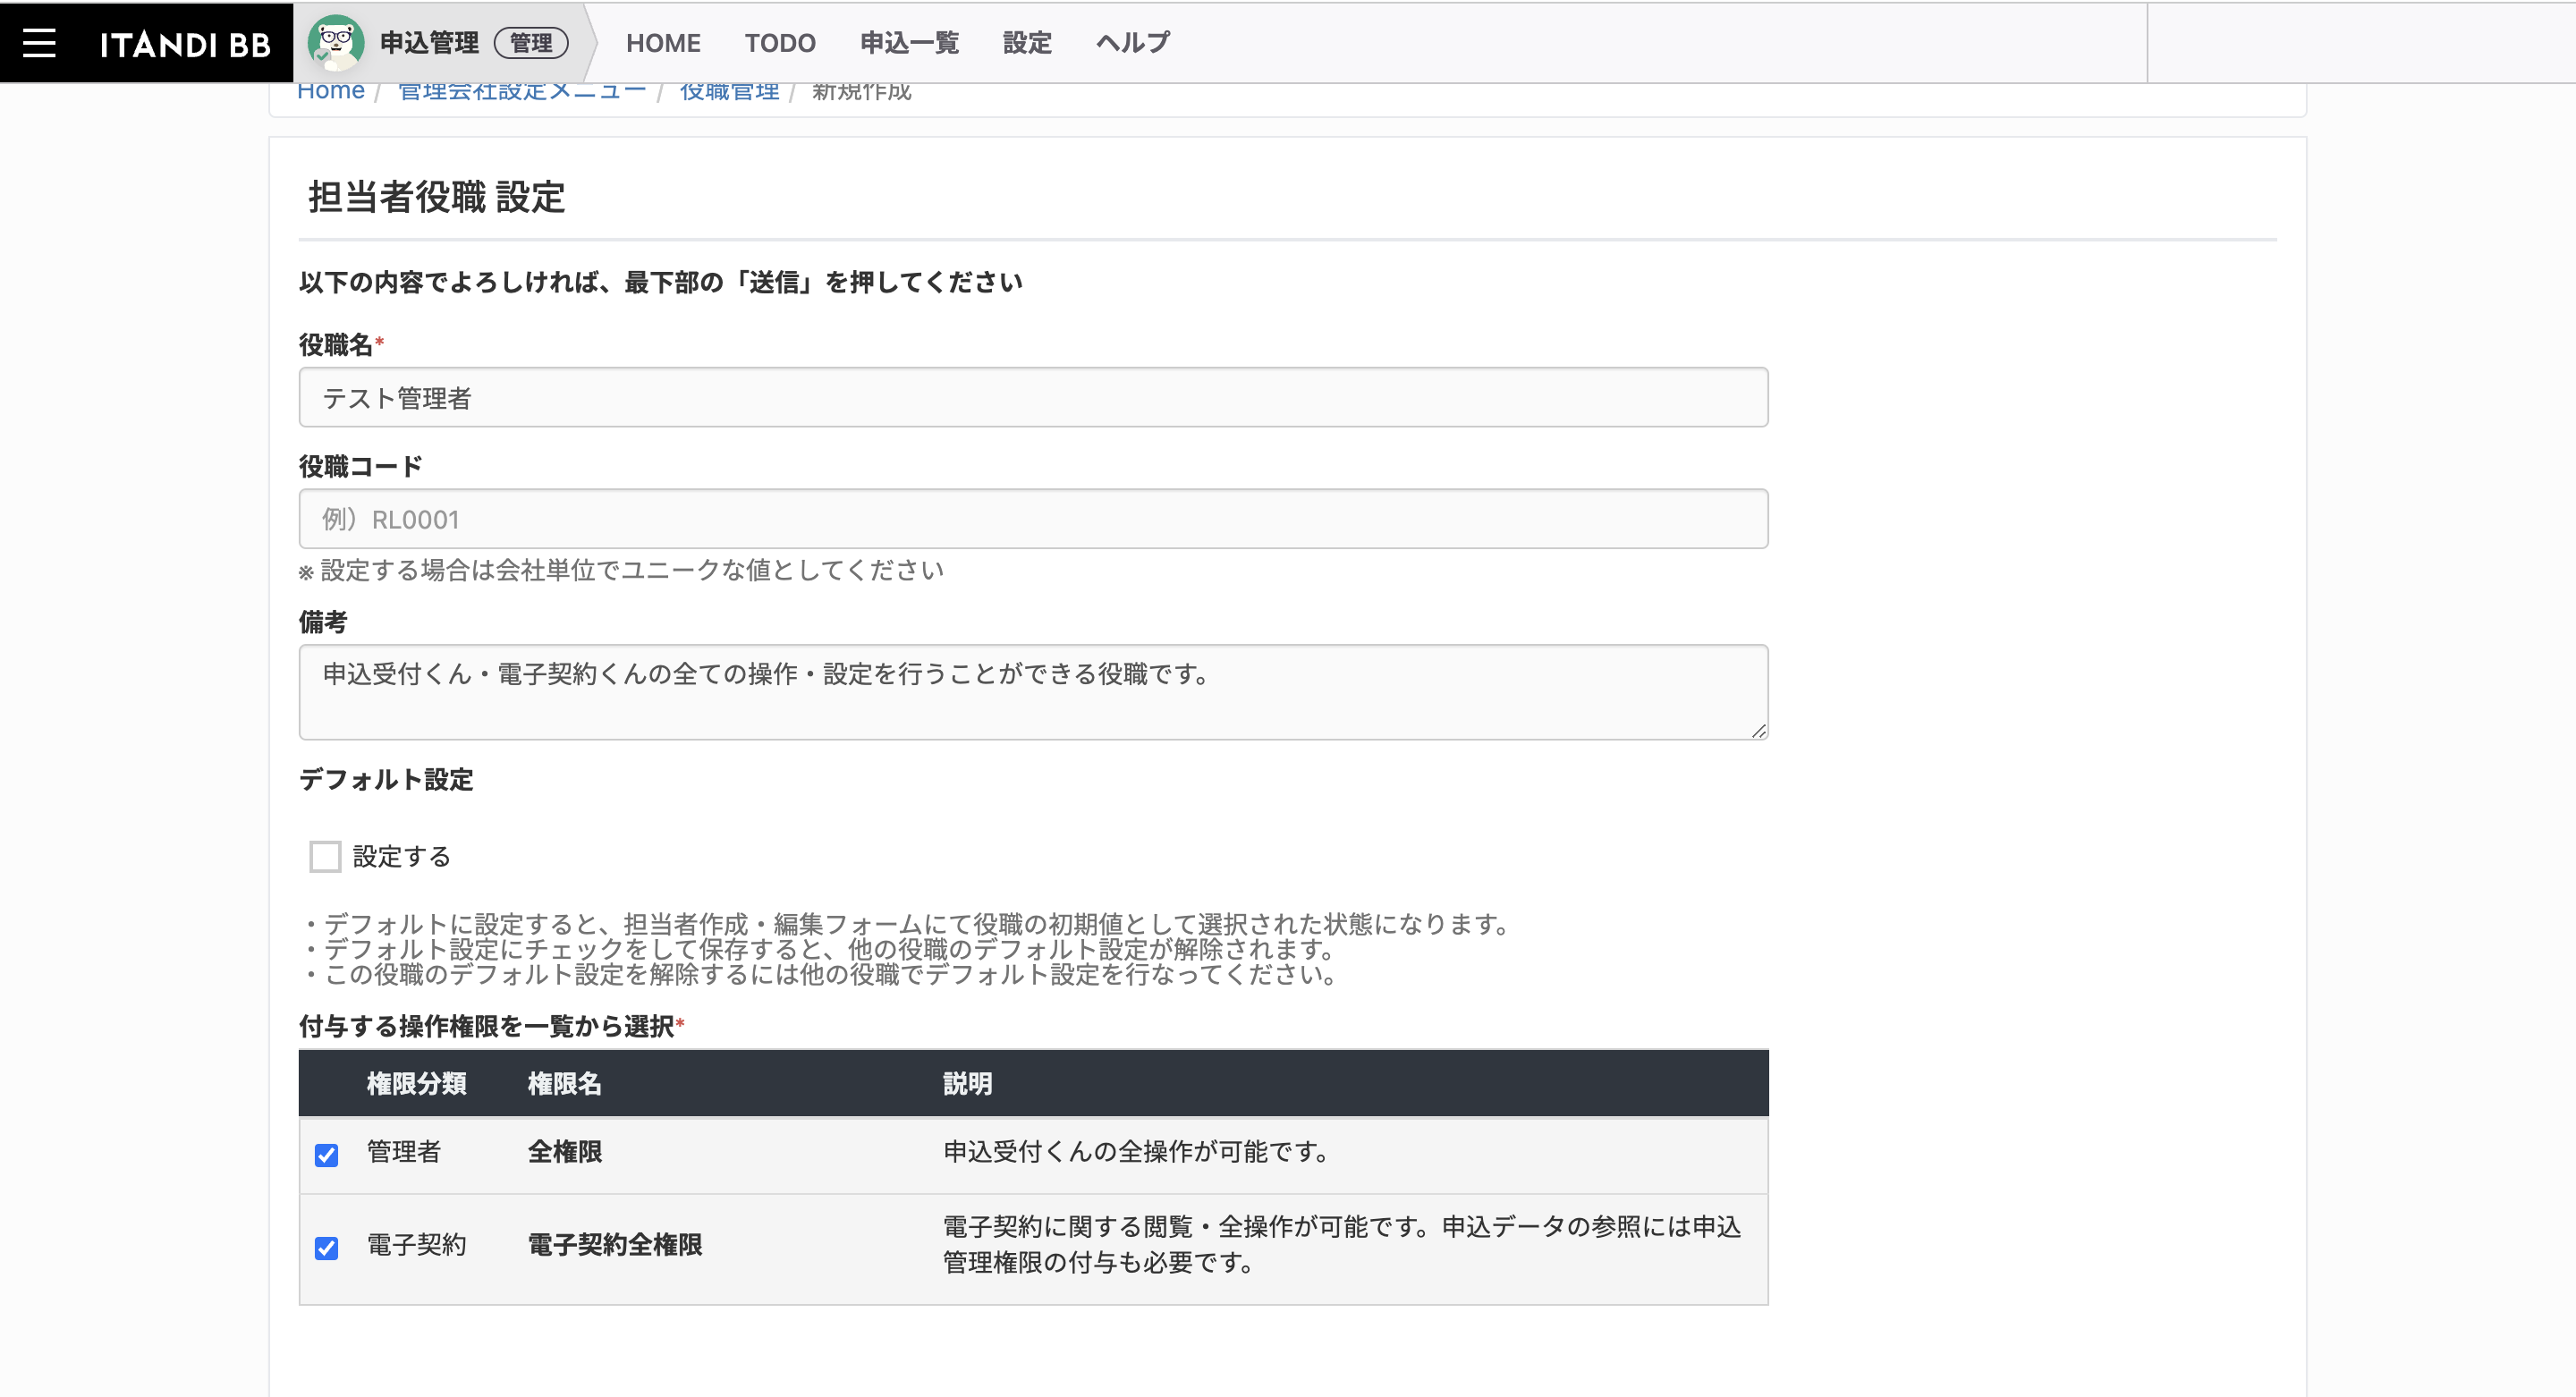Click the 備考 textarea
2576x1397 pixels.
(1033, 692)
